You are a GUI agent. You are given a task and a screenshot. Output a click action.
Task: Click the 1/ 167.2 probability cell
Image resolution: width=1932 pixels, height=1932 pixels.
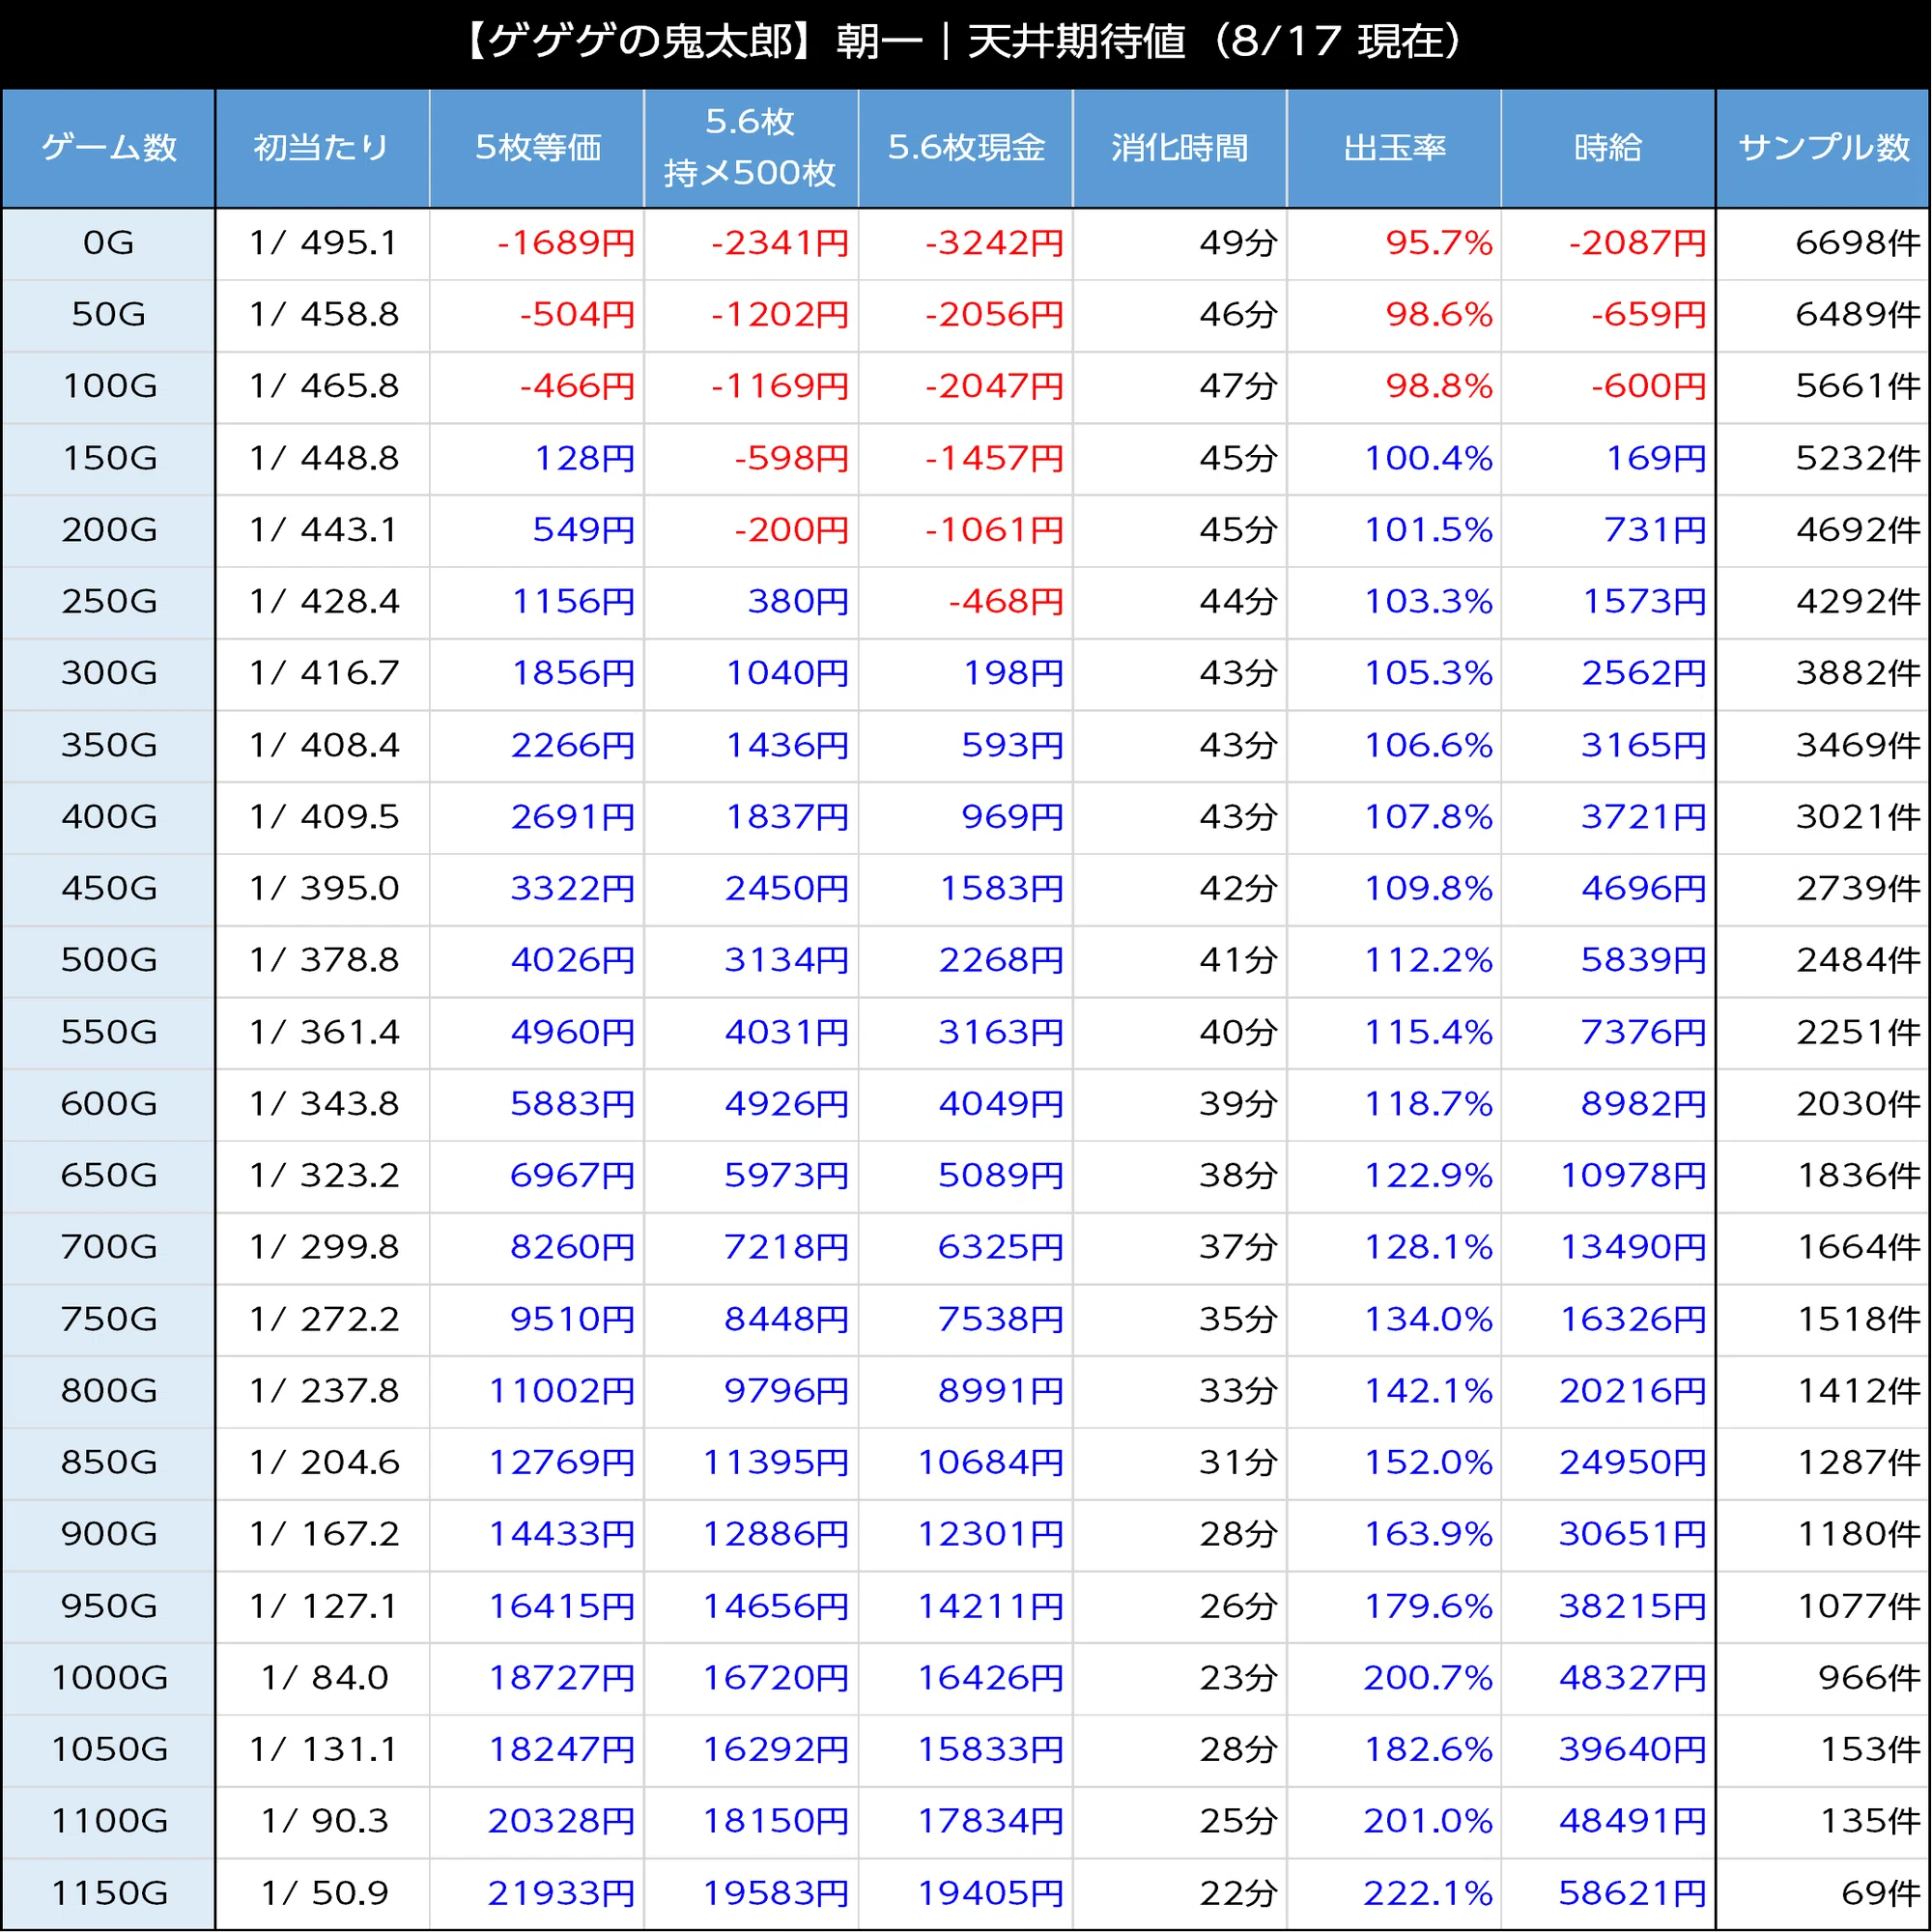click(x=322, y=1534)
